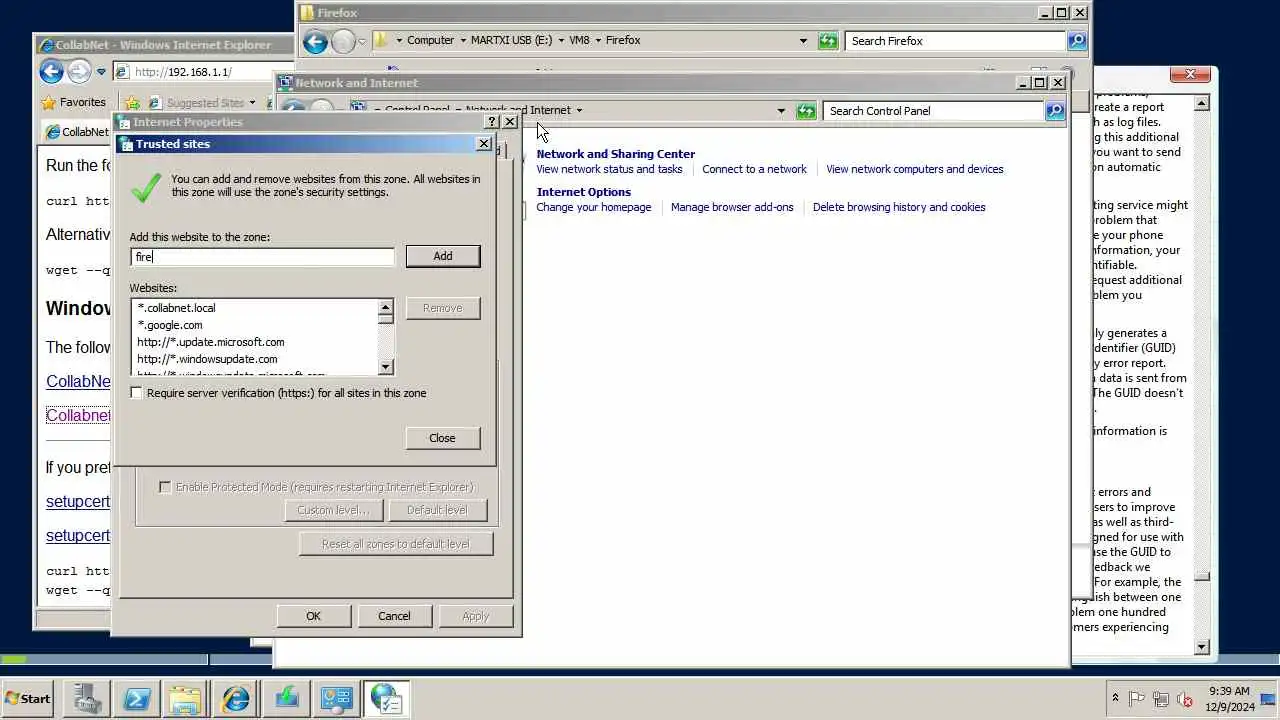Viewport: 1280px width, 720px height.
Task: Click Internet Explorer's forward arrow button
Action: 78,71
